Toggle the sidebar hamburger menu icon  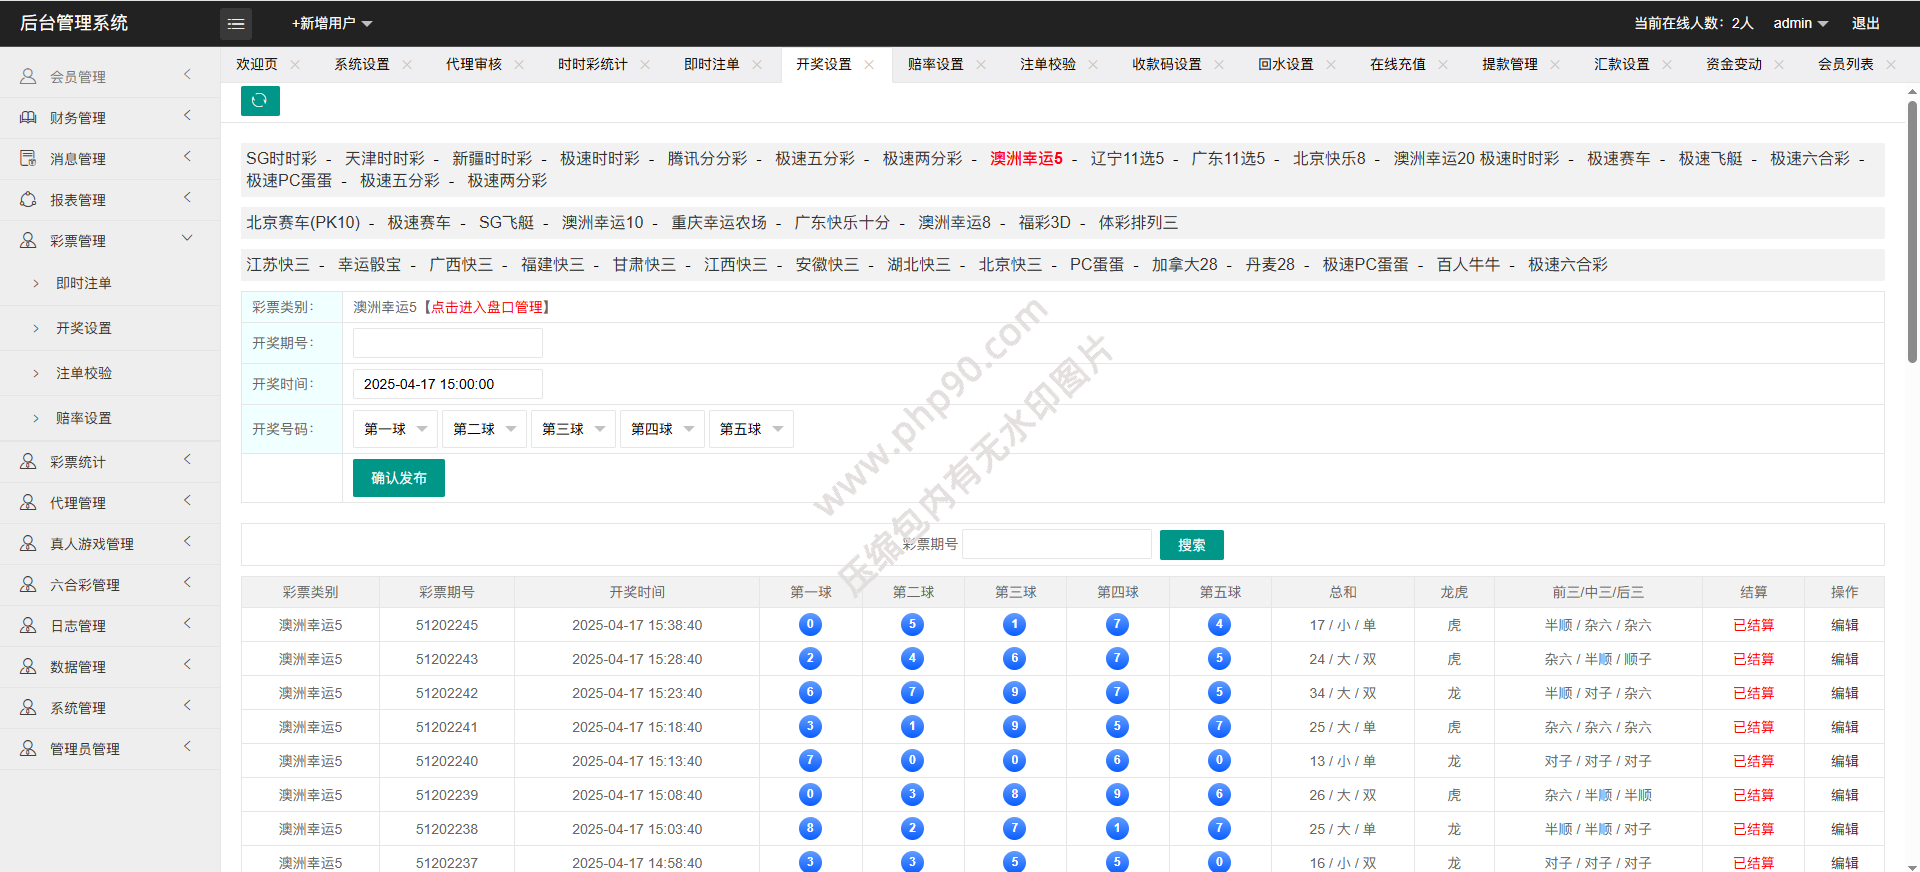236,23
